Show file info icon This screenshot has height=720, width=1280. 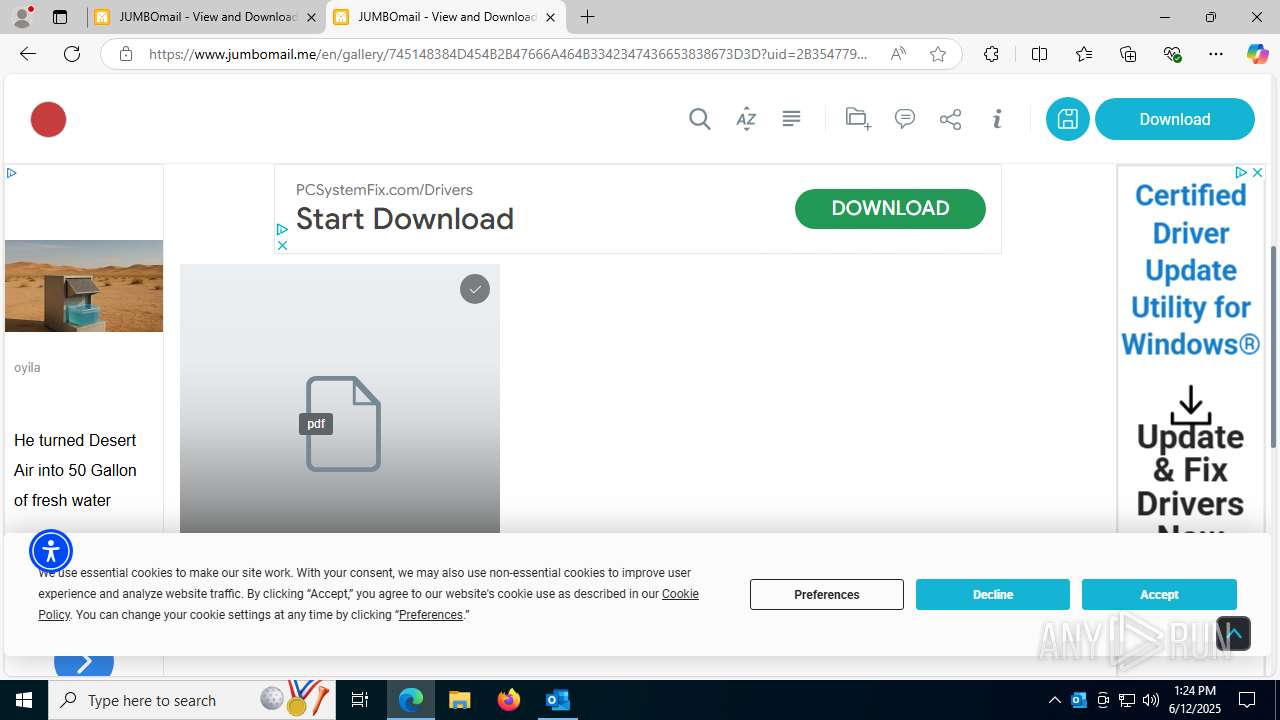pyautogui.click(x=997, y=119)
